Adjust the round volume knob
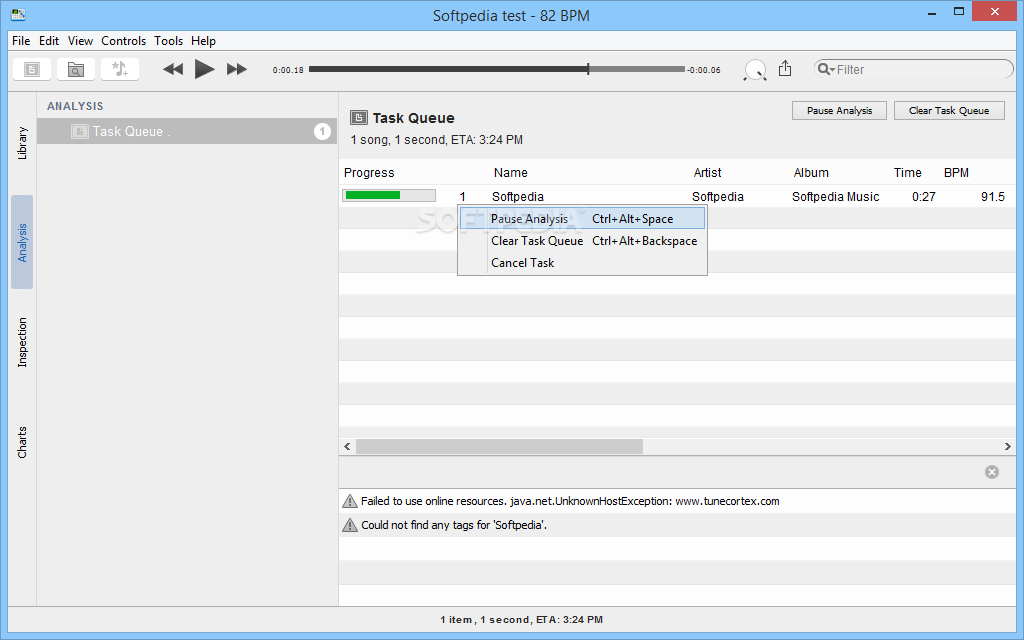Image resolution: width=1024 pixels, height=640 pixels. (756, 69)
